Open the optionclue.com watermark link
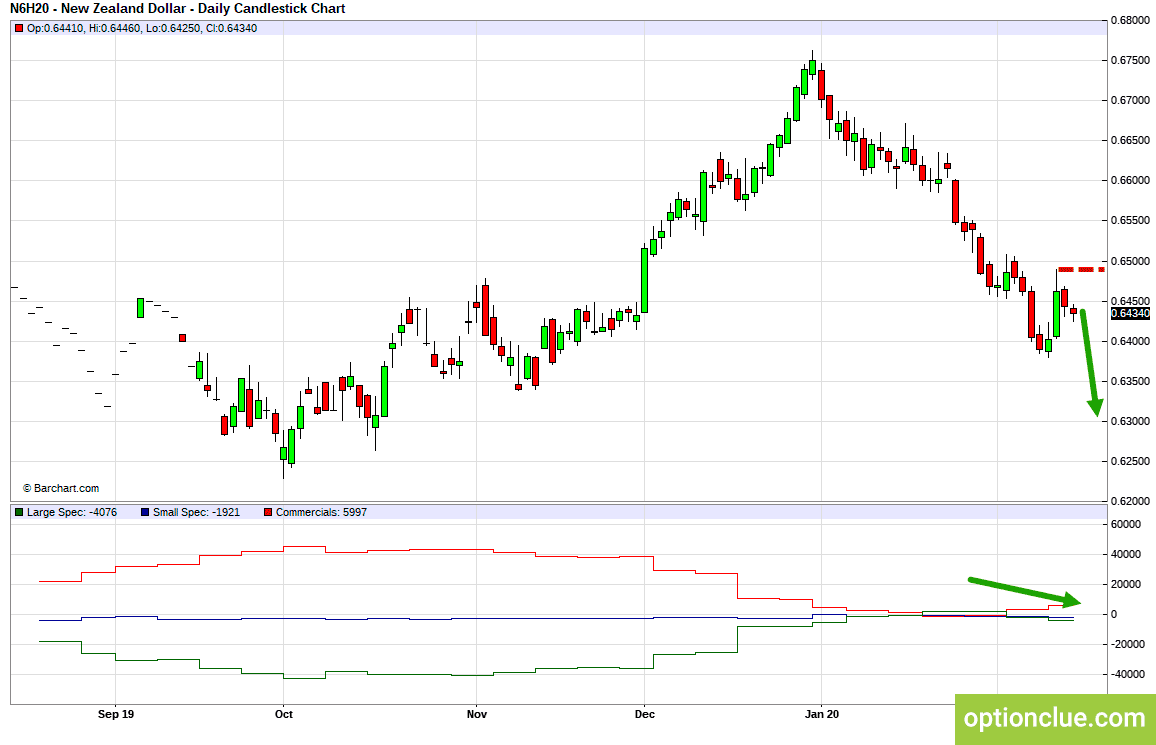Image resolution: width=1156 pixels, height=745 pixels. (x=1055, y=718)
